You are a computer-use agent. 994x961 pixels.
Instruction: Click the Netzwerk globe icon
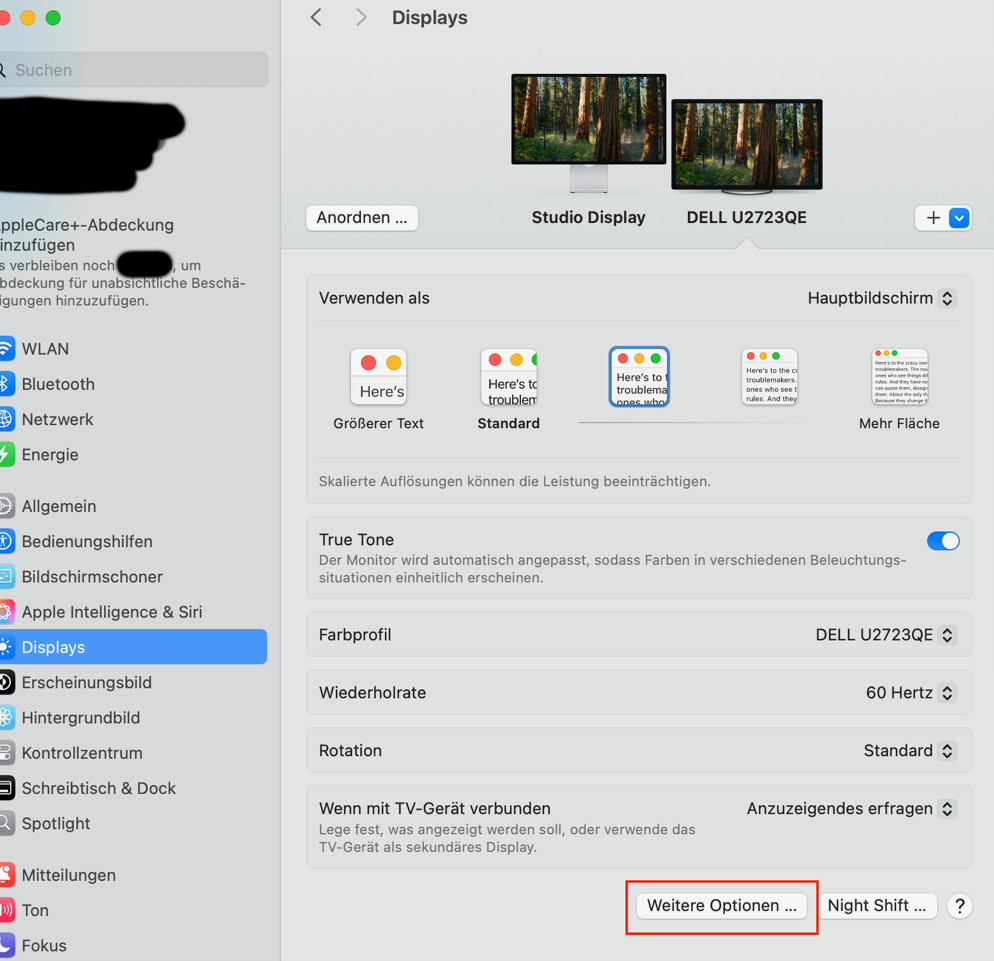6,419
